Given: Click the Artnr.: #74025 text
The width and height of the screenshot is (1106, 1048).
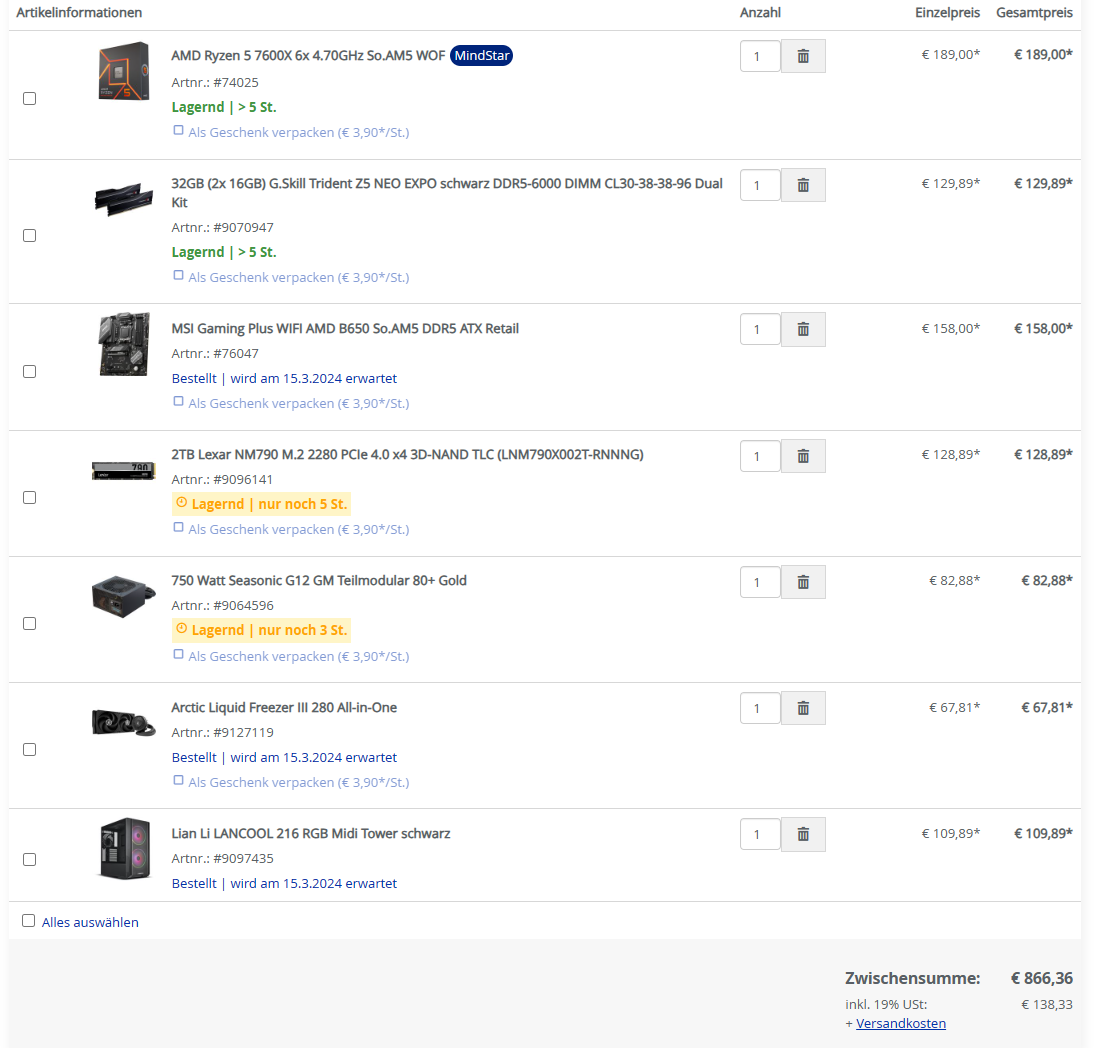Looking at the screenshot, I should (x=215, y=83).
